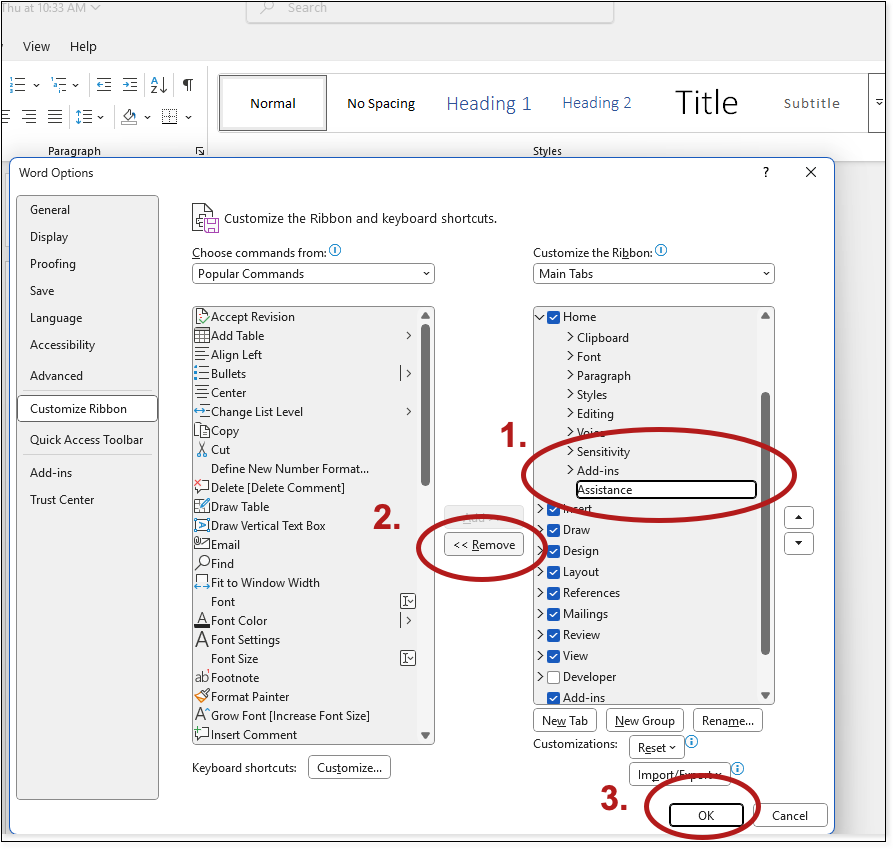Click the Assistance name input field
893x849 pixels.
pos(665,490)
